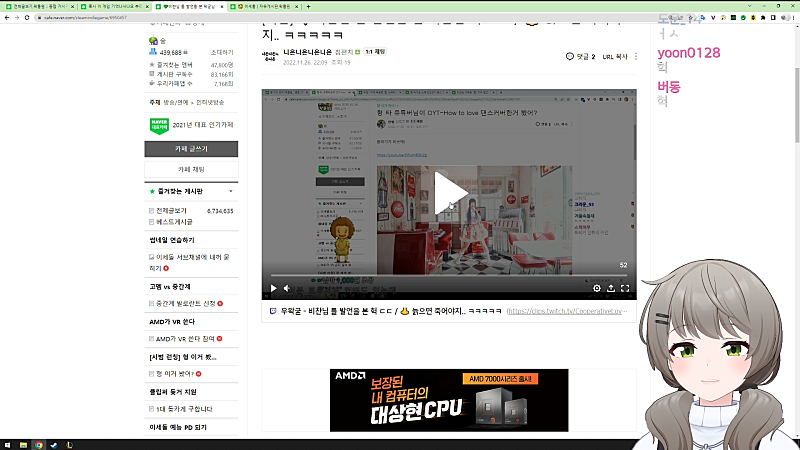This screenshot has height=450, width=800.
Task: Open the 1대 돚거 구합니다 board
Action: tap(184, 409)
